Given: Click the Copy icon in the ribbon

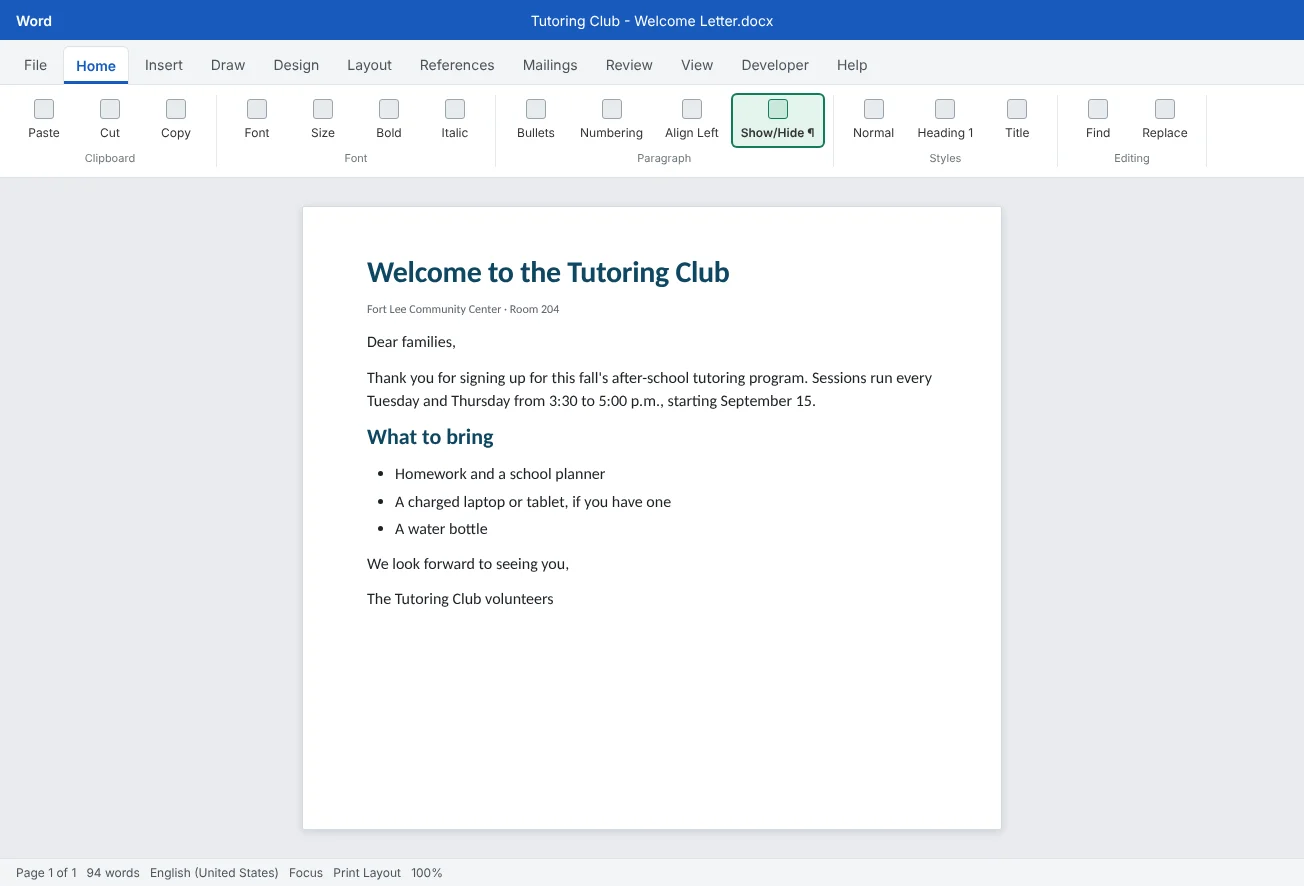Looking at the screenshot, I should (x=176, y=109).
